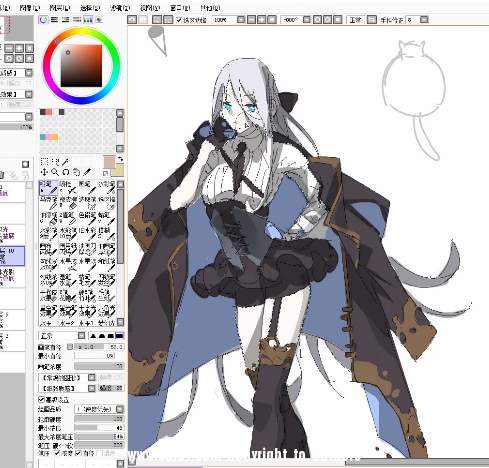The image size is (489, 468).
Task: Rotate view counterclockwise in navigator
Action: [9, 59]
